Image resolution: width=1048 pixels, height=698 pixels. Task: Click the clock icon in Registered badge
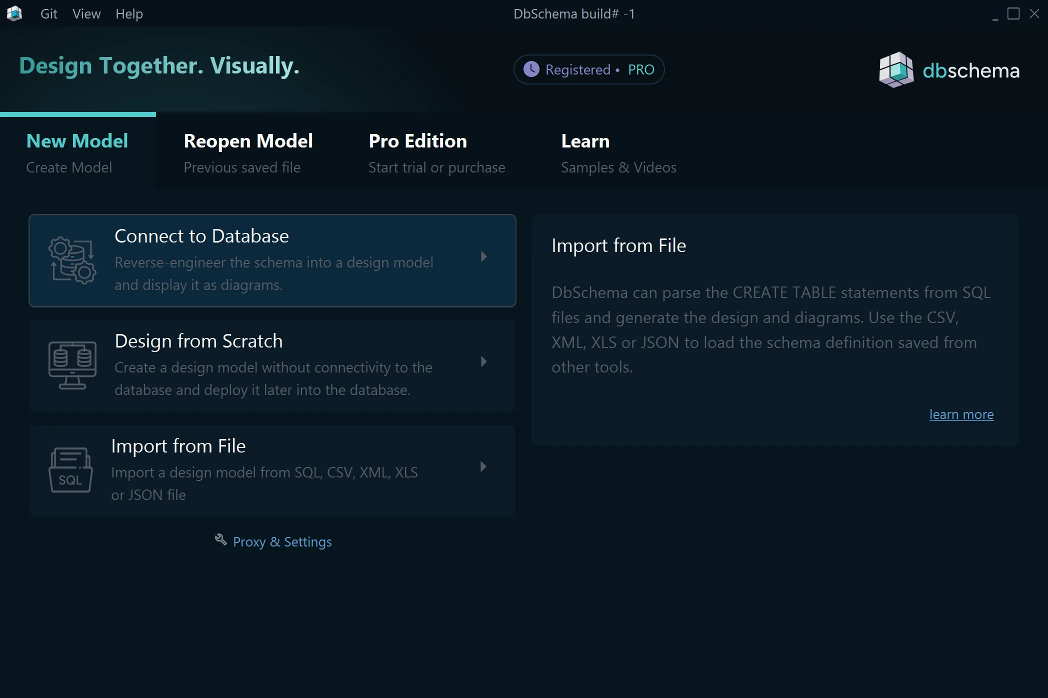[x=531, y=70]
